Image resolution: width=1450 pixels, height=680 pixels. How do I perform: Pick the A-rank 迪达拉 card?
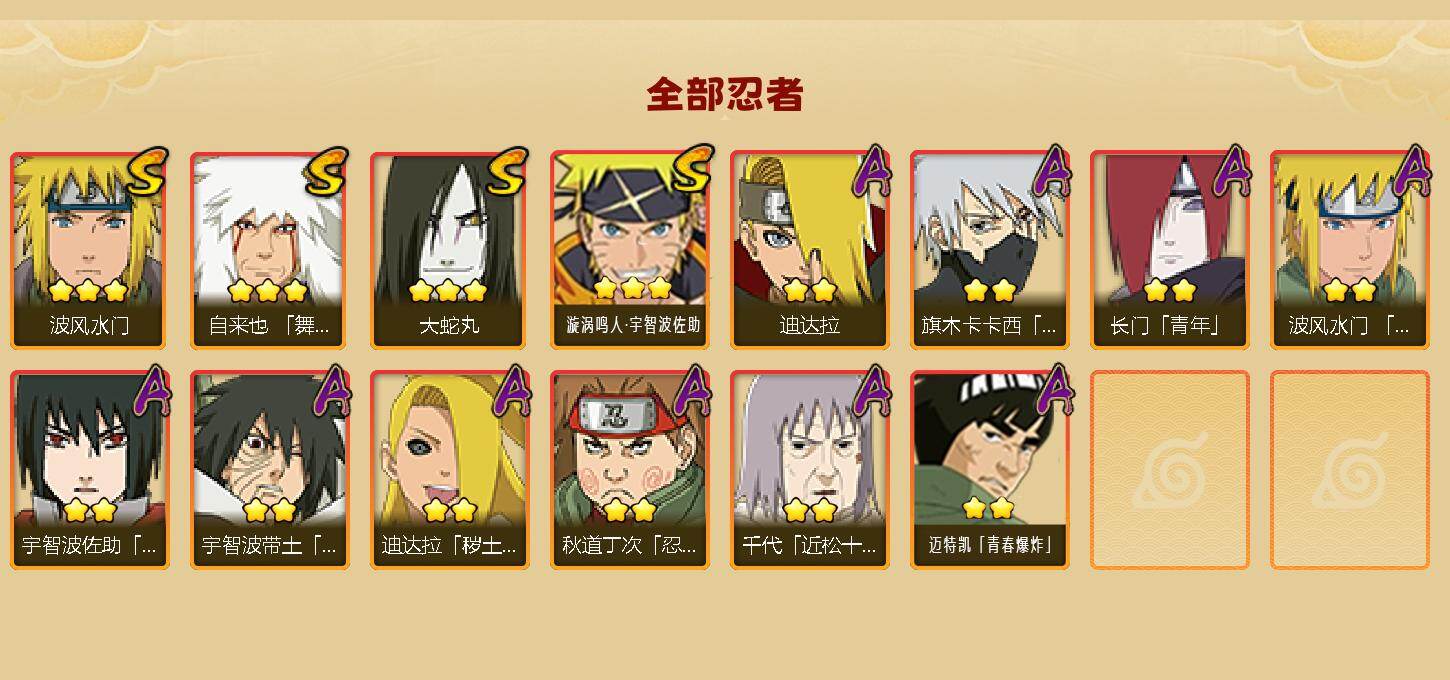(809, 250)
